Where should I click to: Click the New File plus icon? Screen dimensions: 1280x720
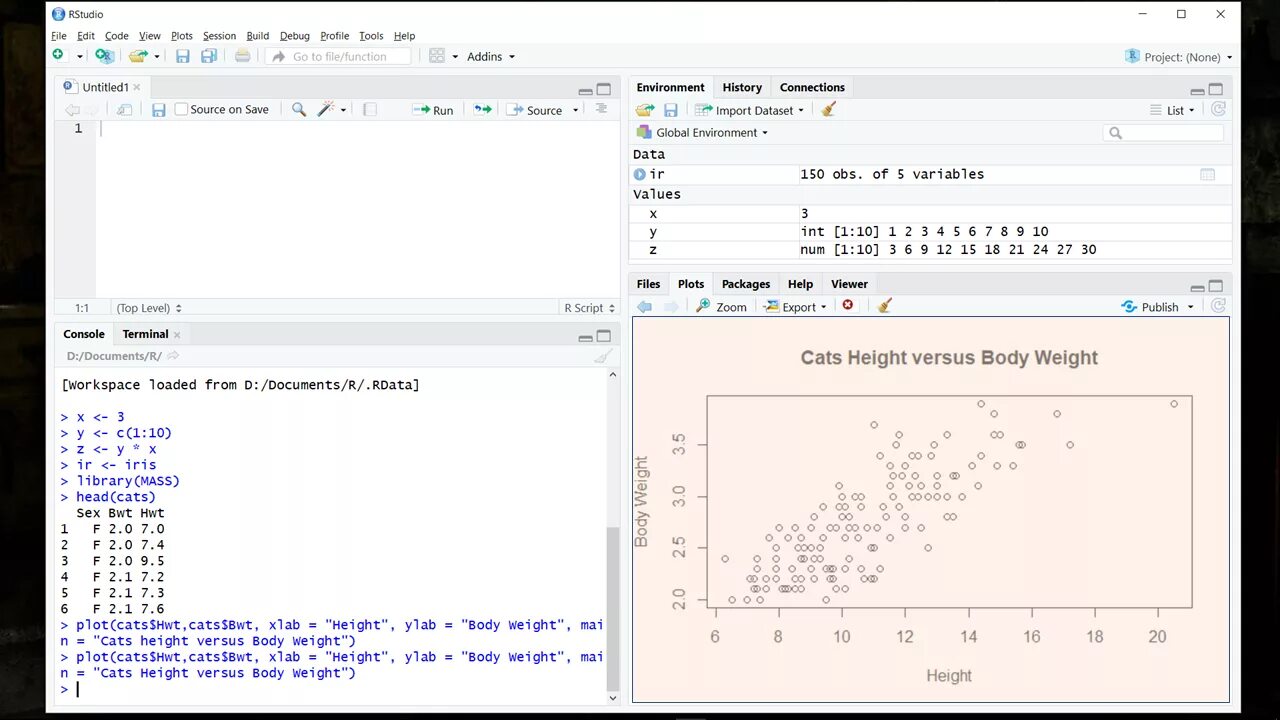click(58, 56)
